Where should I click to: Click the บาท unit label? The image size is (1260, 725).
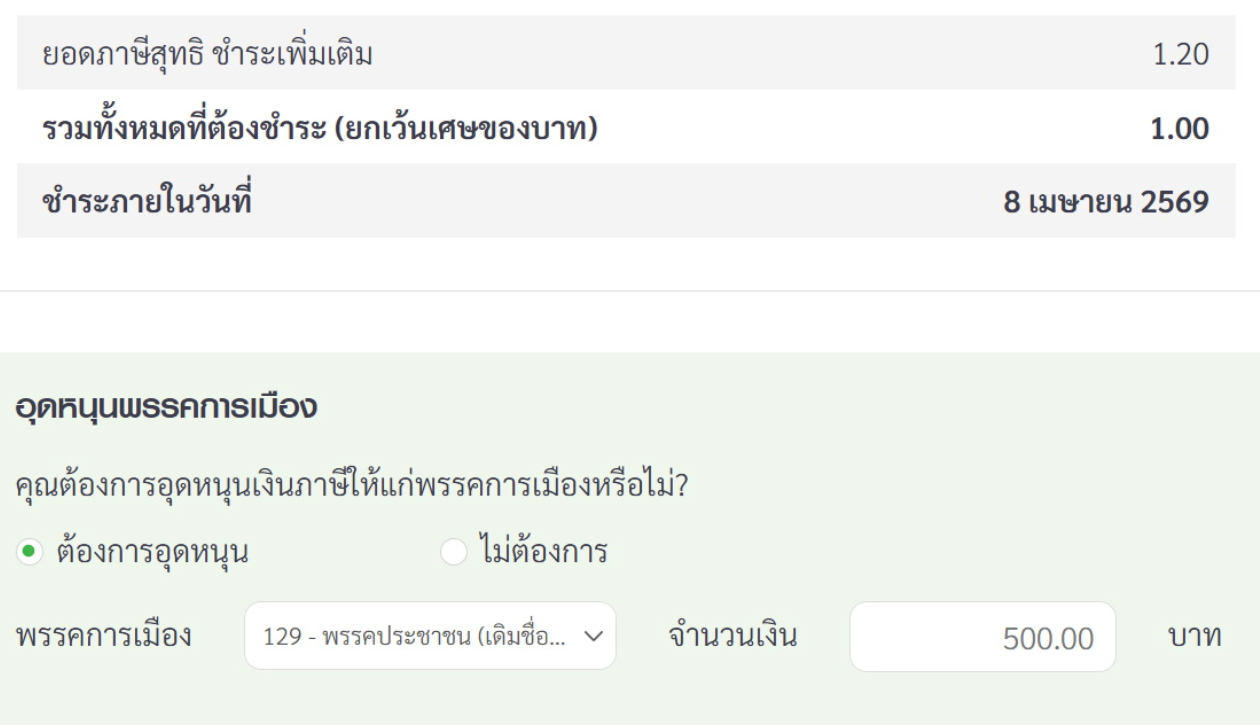click(1194, 636)
